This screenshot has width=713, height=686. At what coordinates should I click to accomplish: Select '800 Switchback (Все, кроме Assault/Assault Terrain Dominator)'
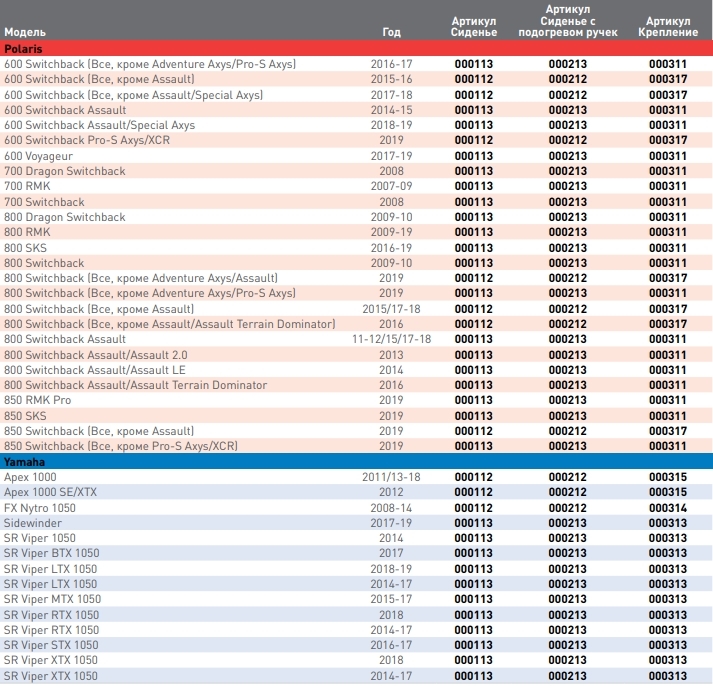click(x=170, y=324)
